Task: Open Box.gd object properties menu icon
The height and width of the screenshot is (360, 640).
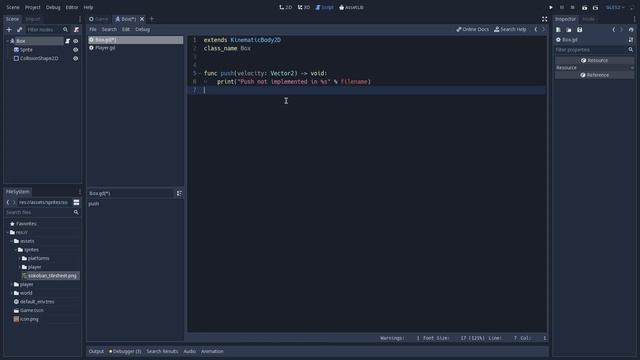Action: pyautogui.click(x=631, y=40)
